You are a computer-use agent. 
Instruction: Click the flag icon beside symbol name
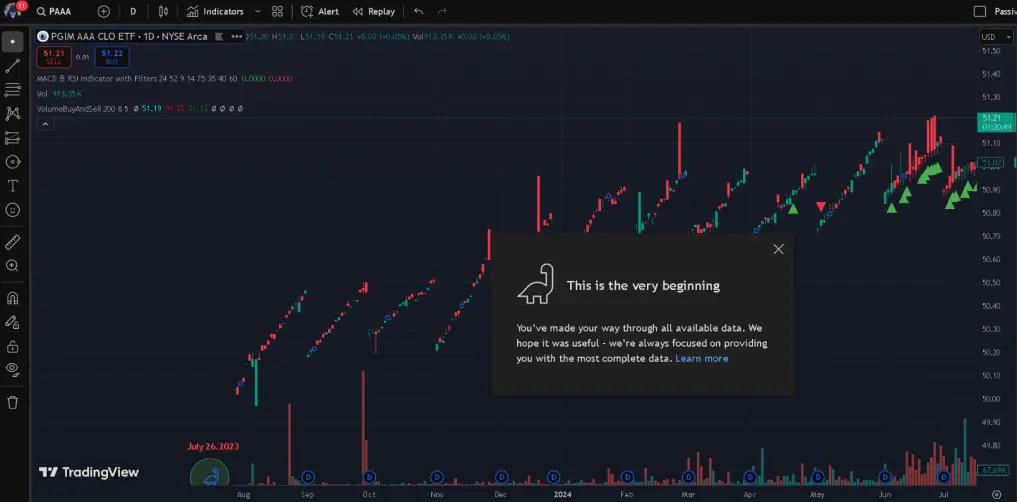[219, 36]
